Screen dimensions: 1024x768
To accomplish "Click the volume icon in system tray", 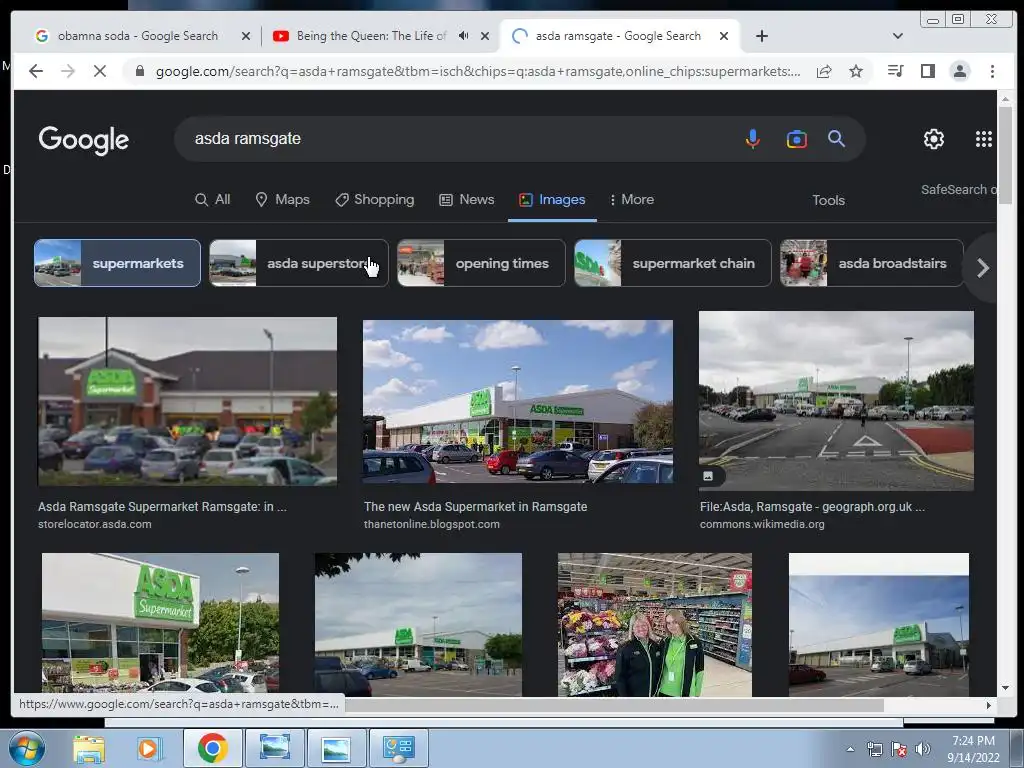I will [922, 749].
